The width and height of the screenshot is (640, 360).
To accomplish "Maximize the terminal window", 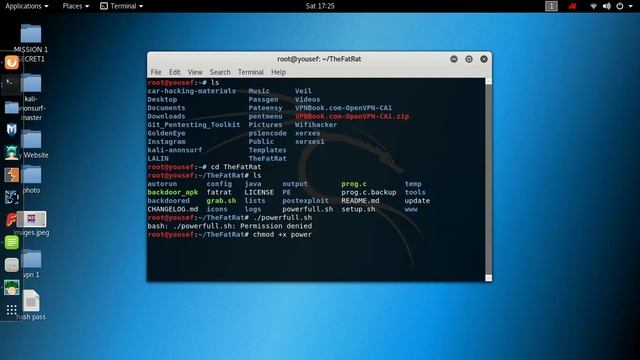I will pos(469,59).
